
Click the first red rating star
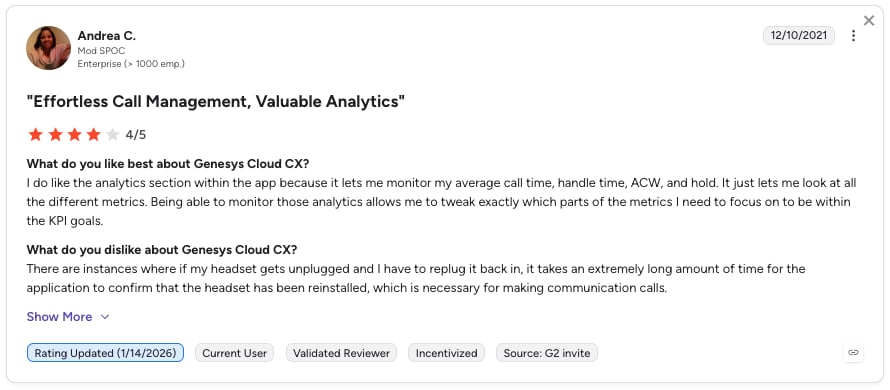pos(36,135)
